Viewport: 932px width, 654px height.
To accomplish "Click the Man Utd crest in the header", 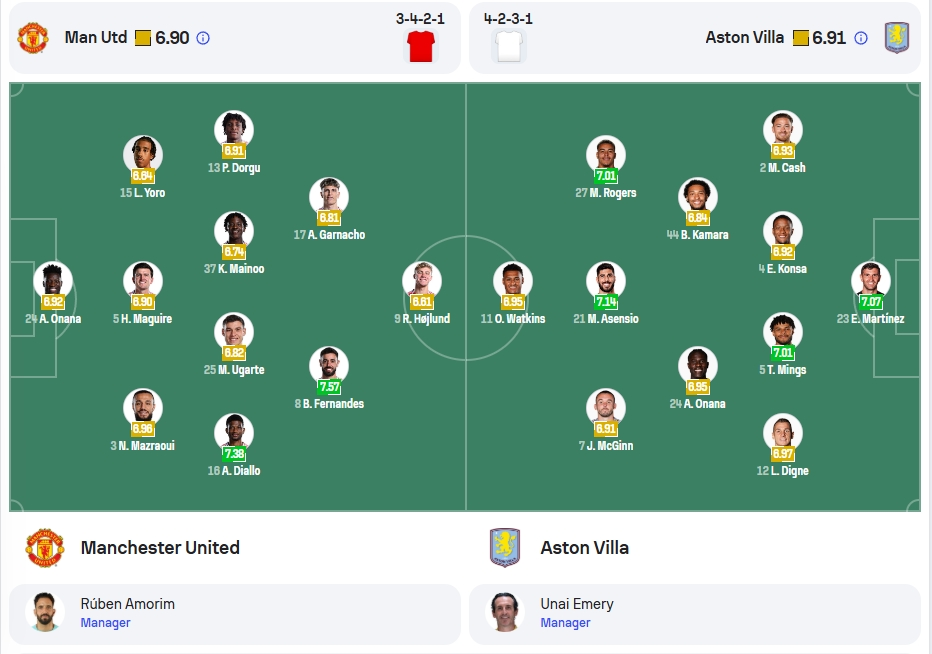I will pyautogui.click(x=33, y=38).
